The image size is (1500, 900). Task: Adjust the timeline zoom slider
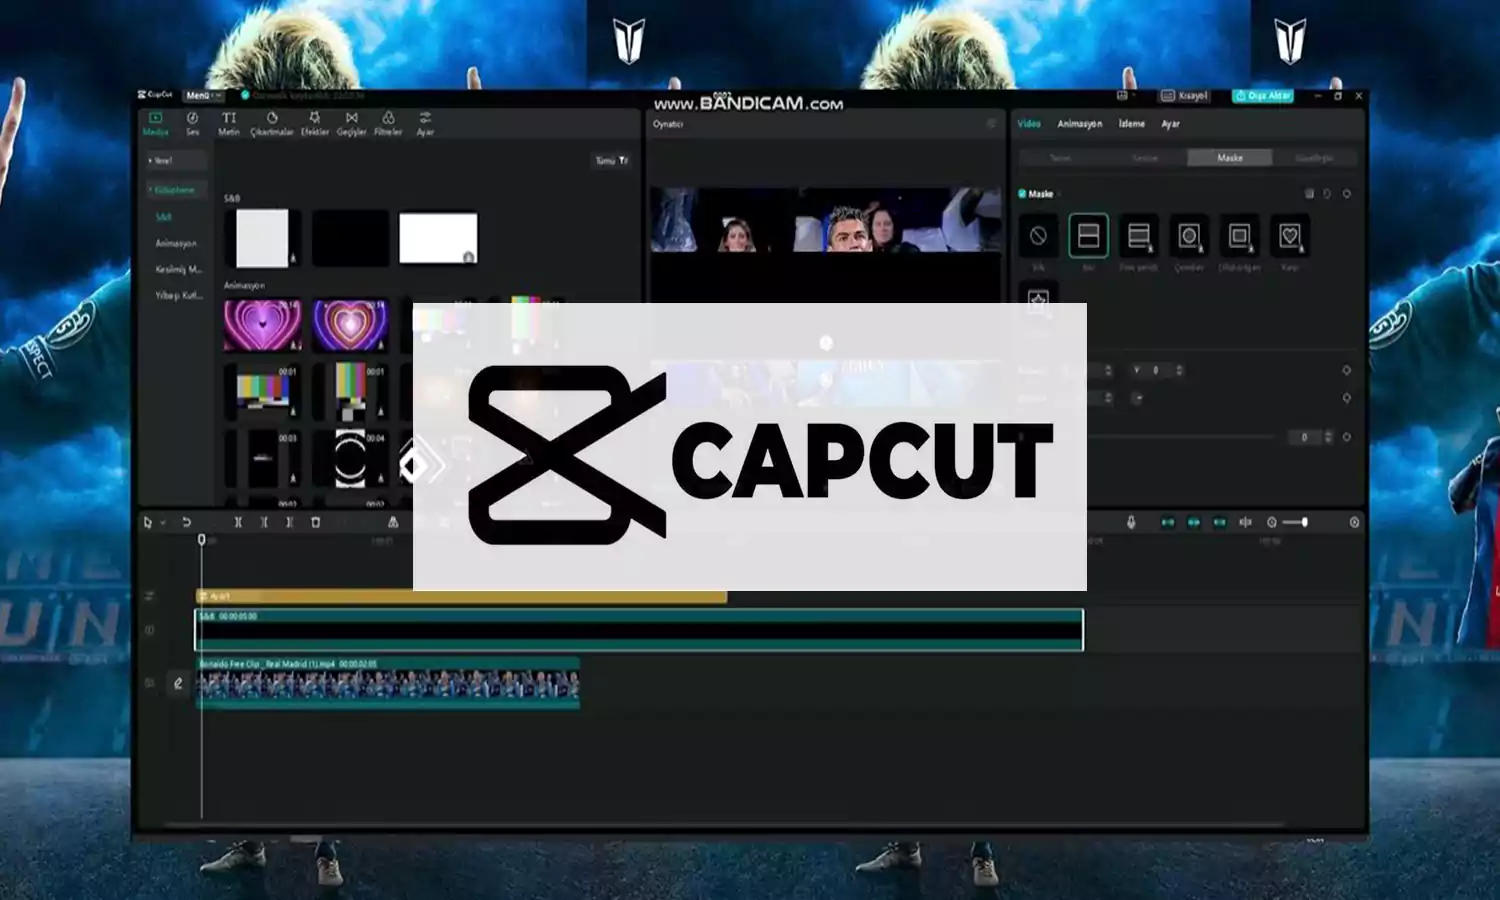pyautogui.click(x=1304, y=522)
